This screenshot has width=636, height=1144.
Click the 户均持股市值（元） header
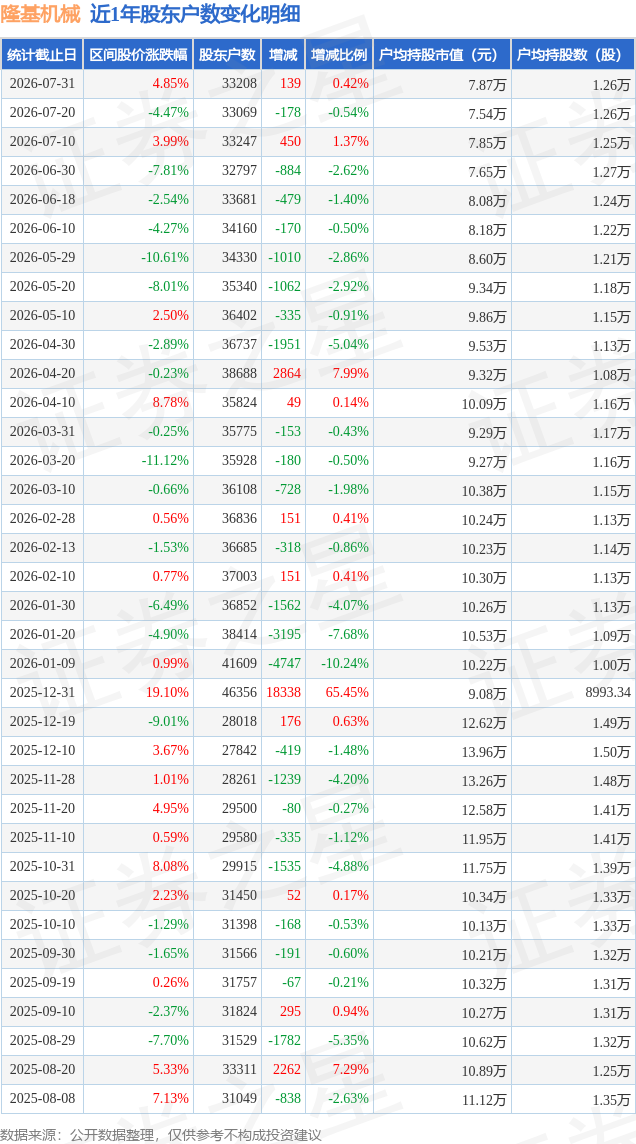441,55
